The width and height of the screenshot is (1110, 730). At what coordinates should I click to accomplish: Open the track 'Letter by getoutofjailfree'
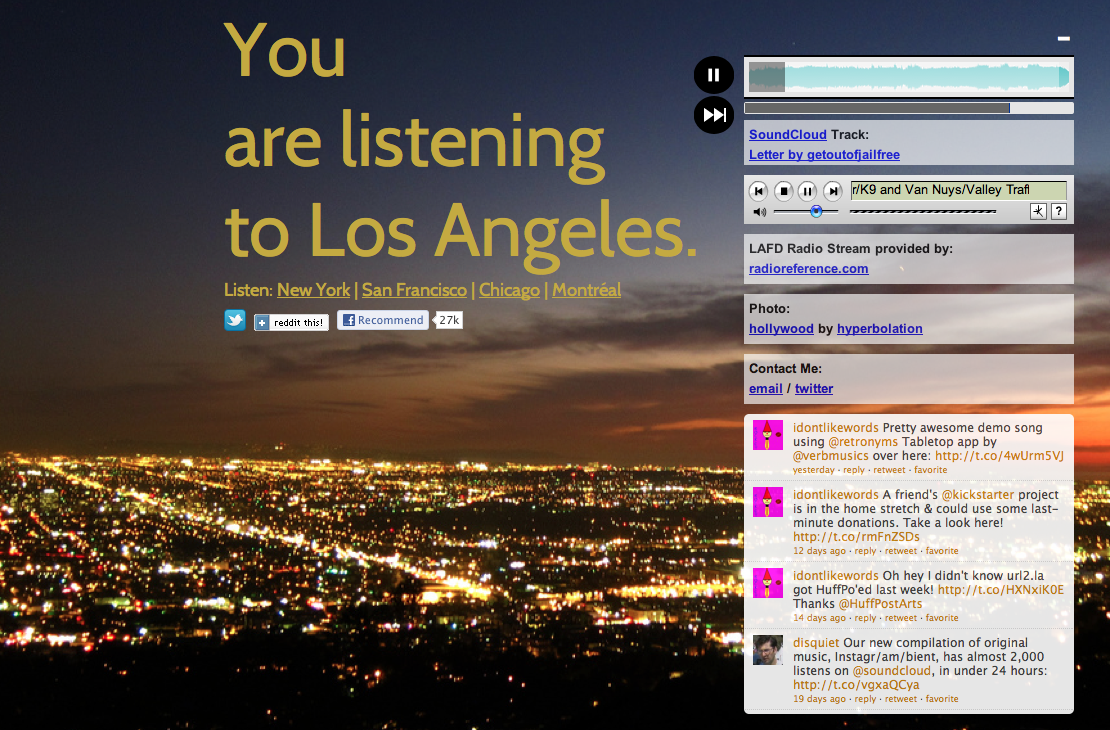[824, 154]
